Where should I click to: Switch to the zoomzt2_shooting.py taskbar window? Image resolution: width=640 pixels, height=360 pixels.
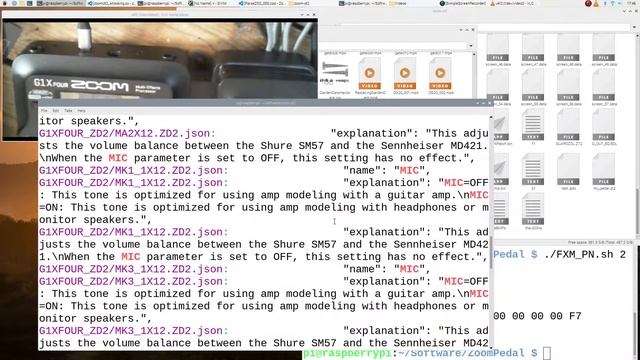tap(111, 3)
